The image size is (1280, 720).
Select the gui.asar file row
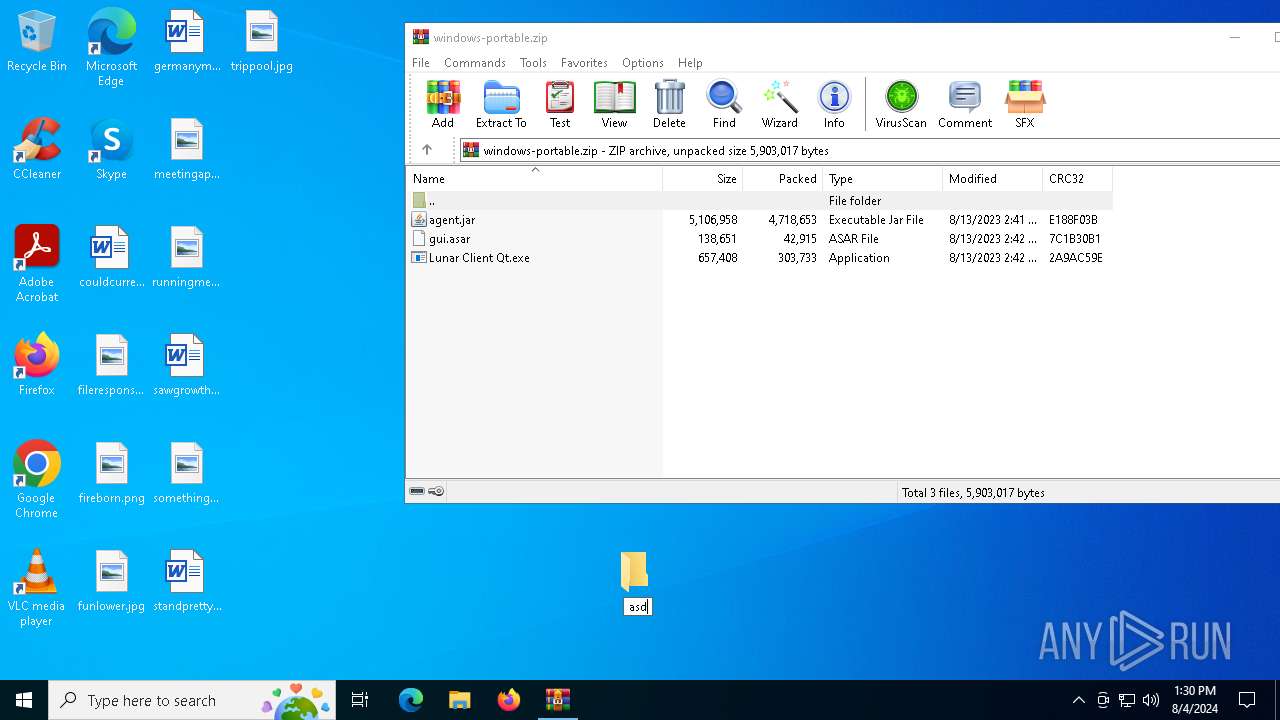(x=758, y=239)
